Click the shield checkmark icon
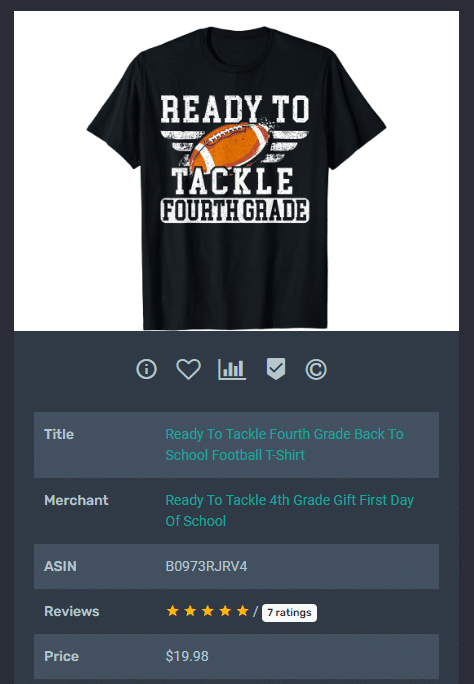The height and width of the screenshot is (684, 474). coord(276,369)
